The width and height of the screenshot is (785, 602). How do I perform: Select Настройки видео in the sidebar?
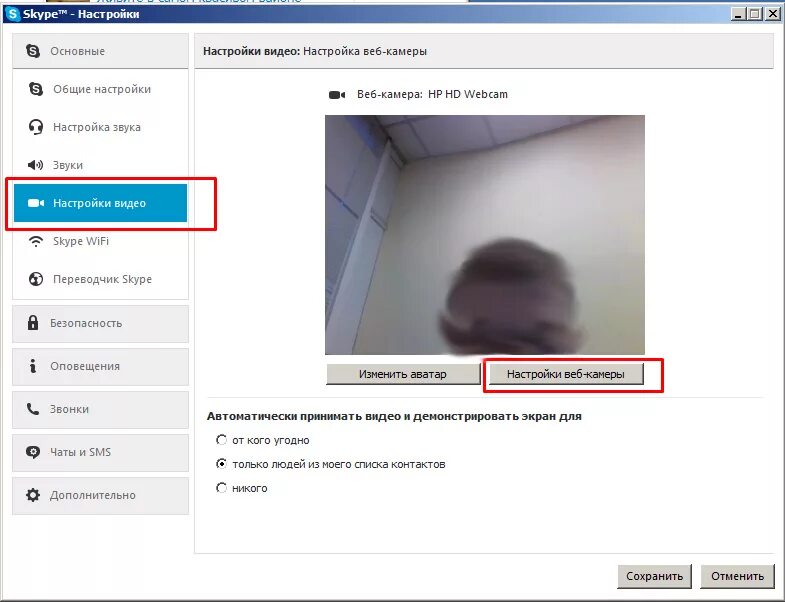(x=101, y=203)
